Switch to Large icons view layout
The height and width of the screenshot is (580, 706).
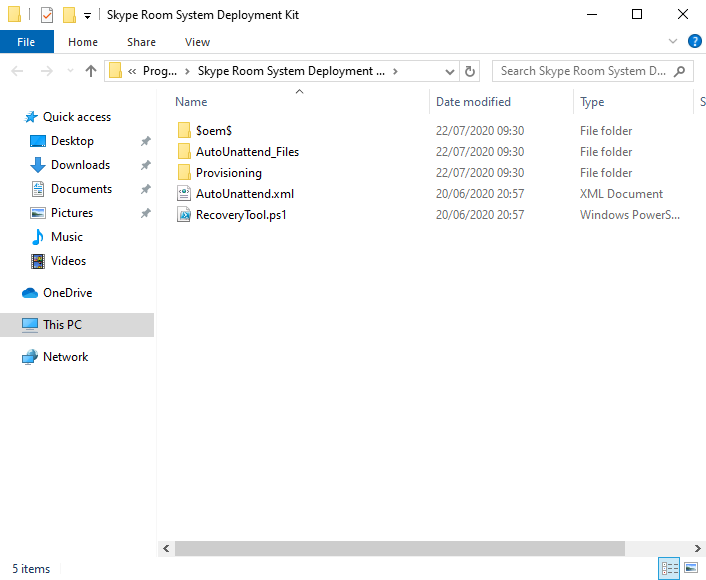[691, 568]
